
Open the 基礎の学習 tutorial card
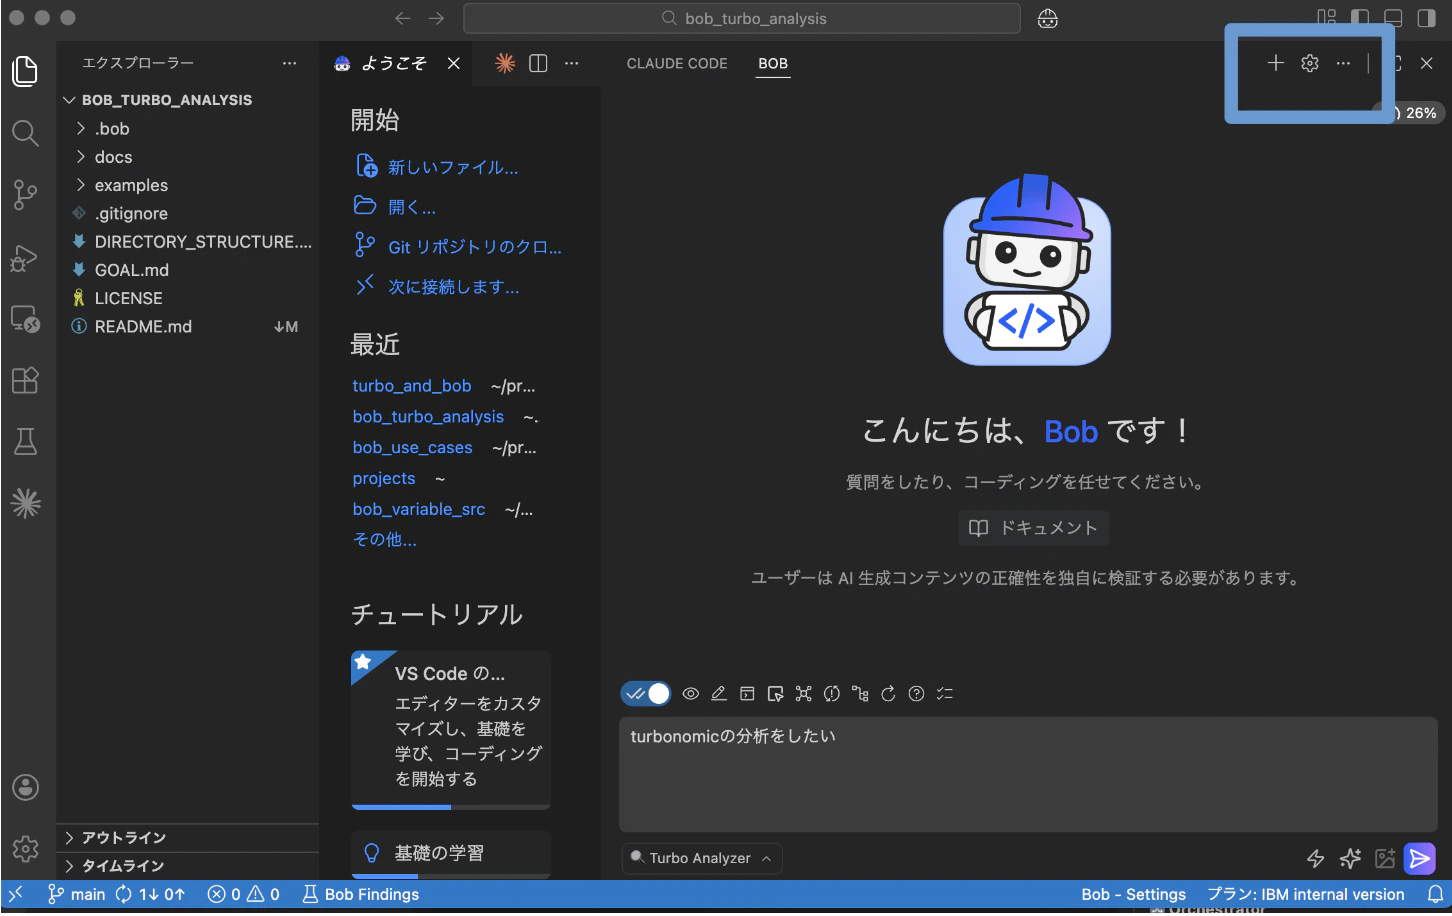tap(451, 853)
